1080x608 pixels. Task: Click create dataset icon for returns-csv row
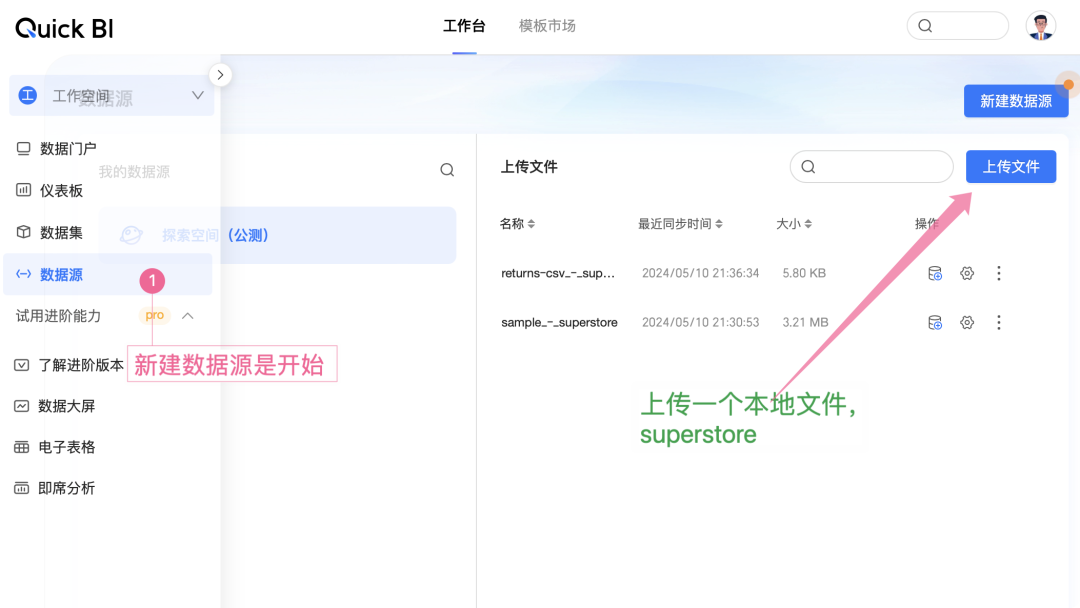tap(935, 273)
